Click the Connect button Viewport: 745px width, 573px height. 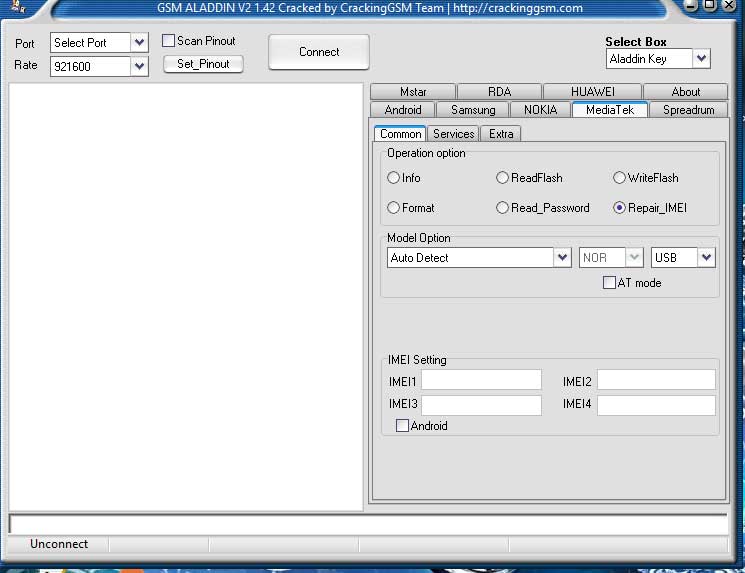[319, 52]
